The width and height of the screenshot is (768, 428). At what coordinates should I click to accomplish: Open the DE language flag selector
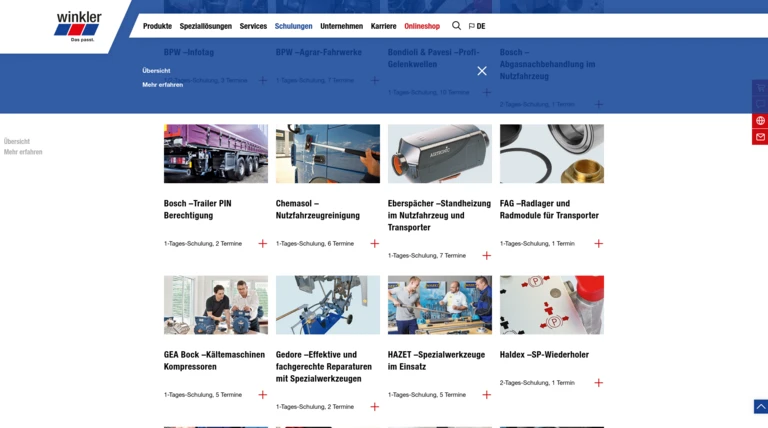tap(477, 26)
